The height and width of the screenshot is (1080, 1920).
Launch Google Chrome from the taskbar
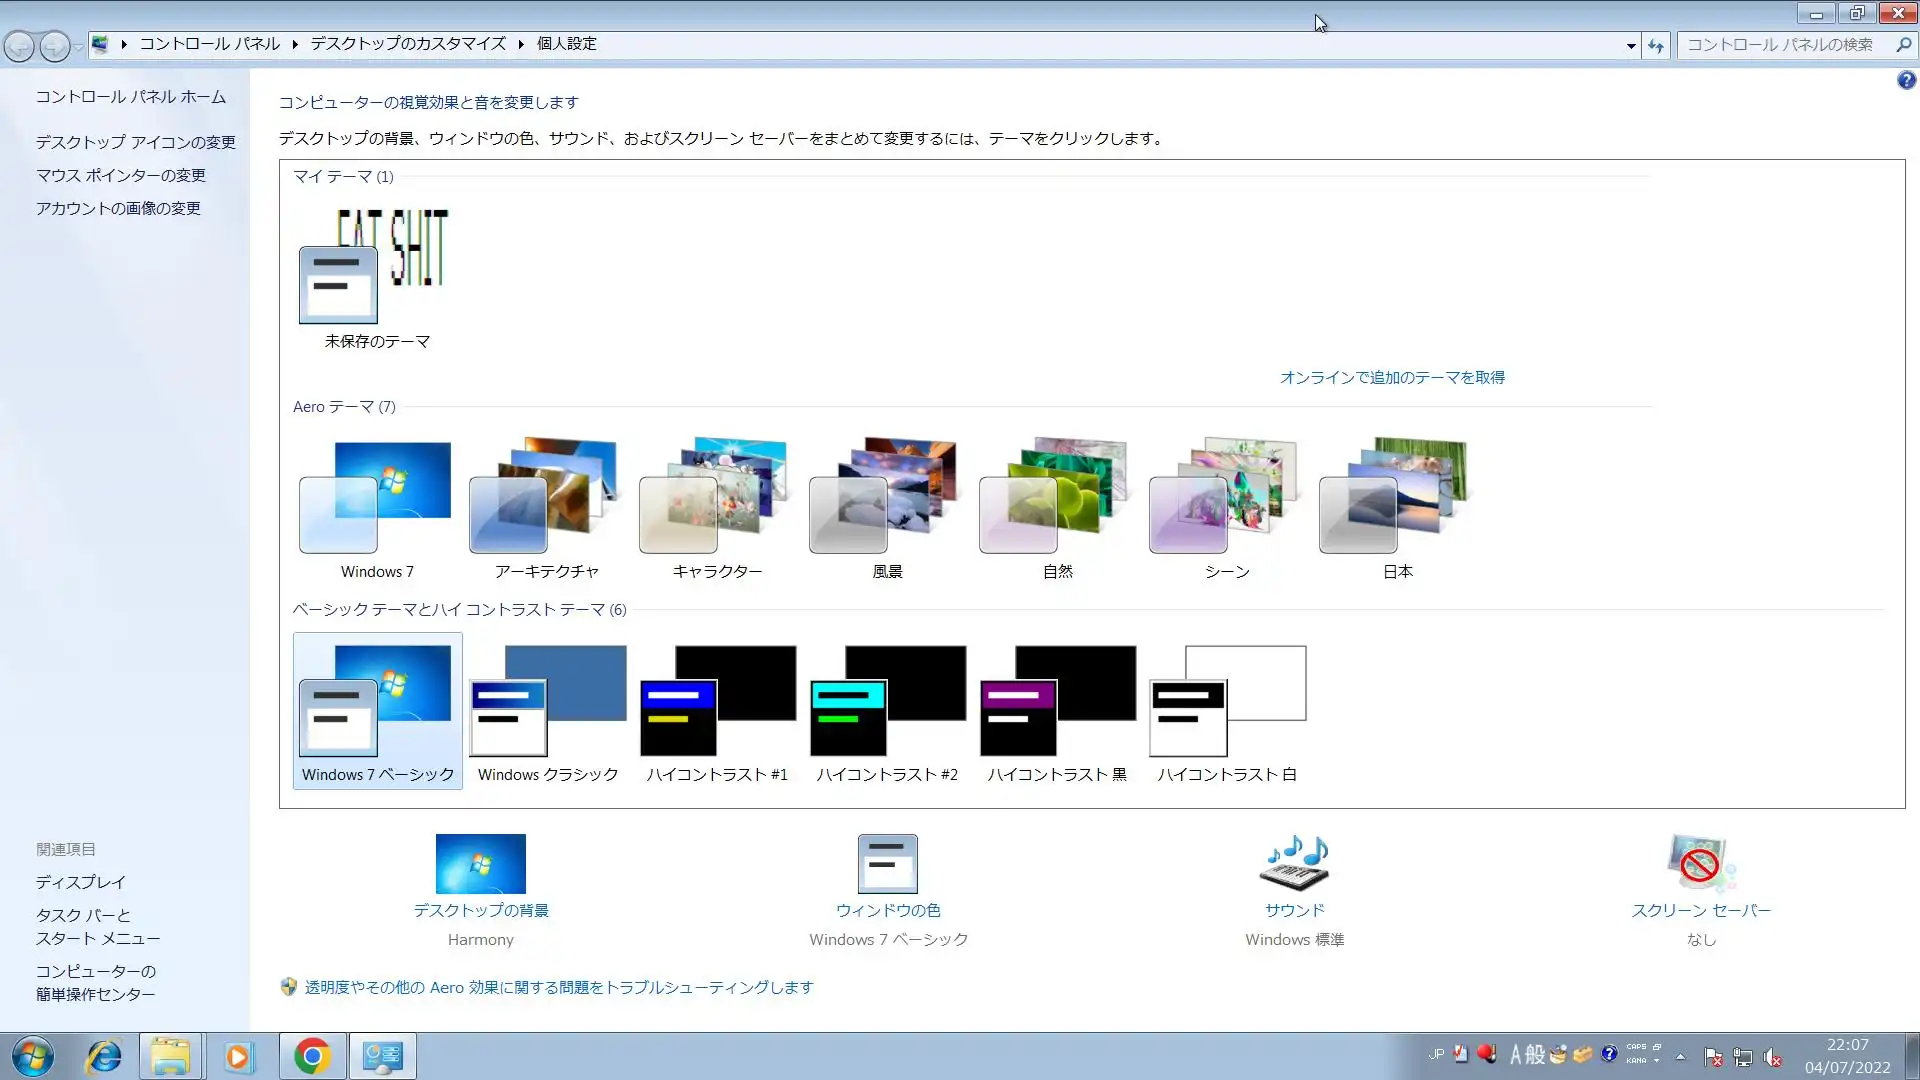tap(312, 1056)
